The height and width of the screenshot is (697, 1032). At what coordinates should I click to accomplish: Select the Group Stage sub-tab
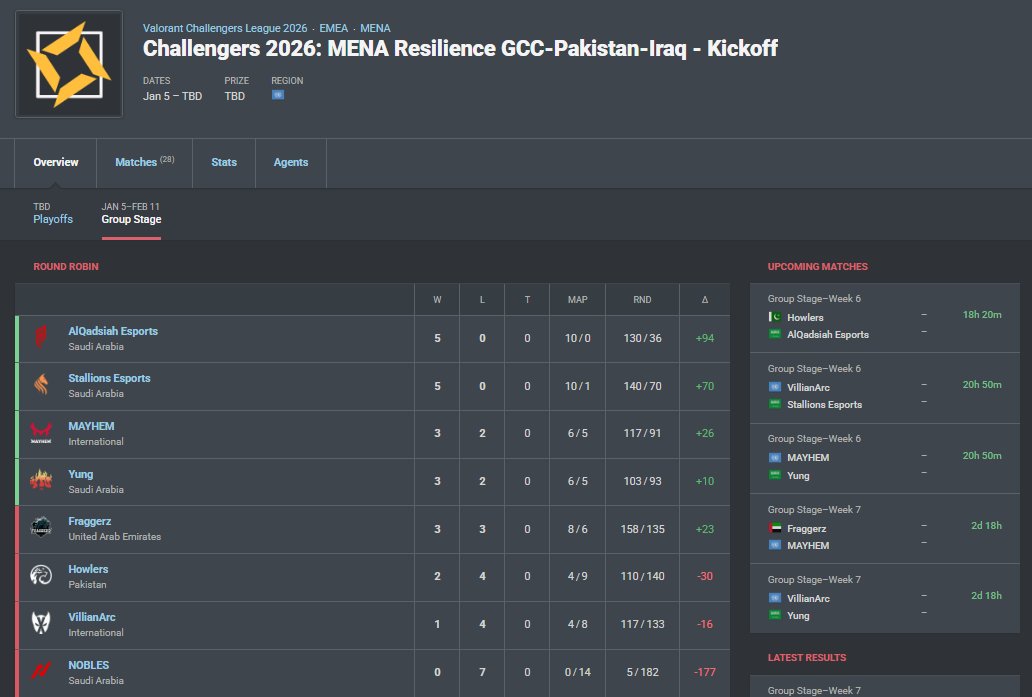click(131, 213)
